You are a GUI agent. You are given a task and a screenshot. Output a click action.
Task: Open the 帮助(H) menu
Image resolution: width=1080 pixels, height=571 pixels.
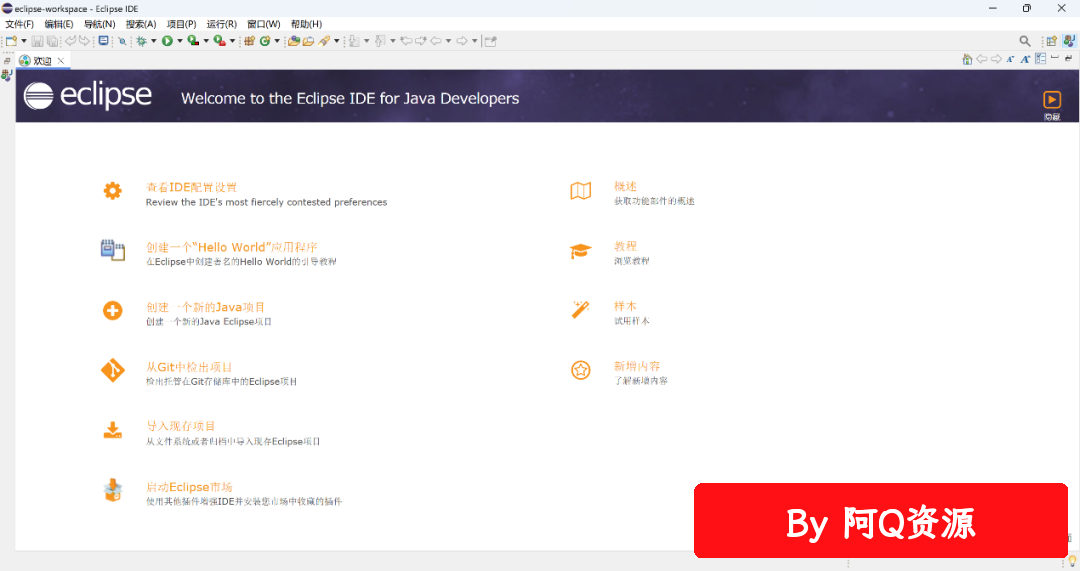pos(306,24)
